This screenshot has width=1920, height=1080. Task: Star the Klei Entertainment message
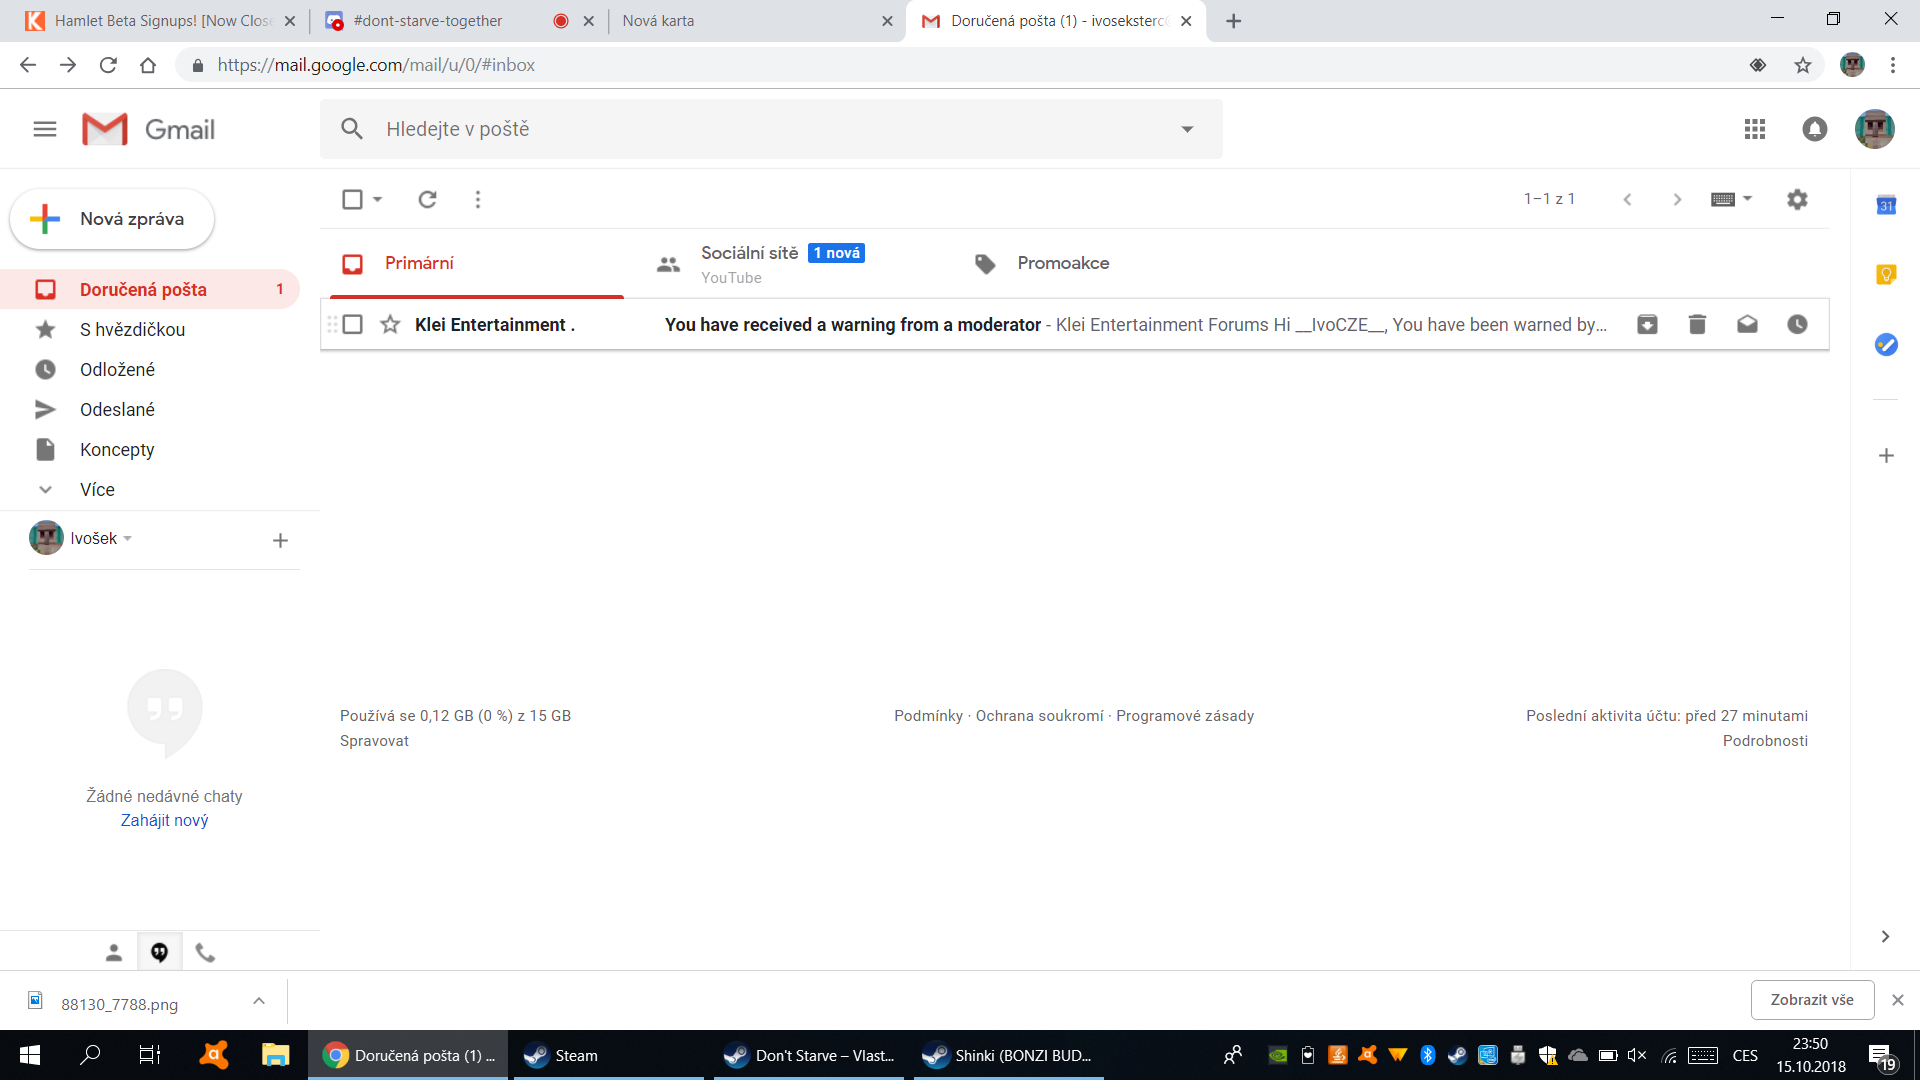coord(390,324)
